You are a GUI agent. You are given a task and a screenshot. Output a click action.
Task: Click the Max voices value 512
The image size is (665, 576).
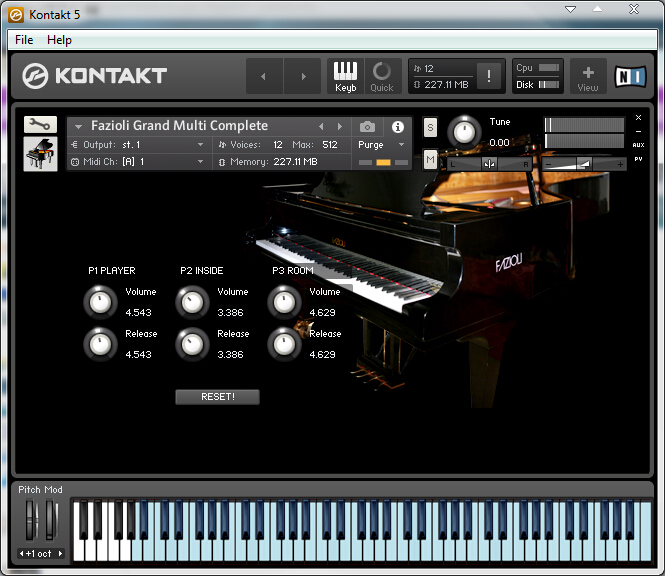tap(330, 145)
